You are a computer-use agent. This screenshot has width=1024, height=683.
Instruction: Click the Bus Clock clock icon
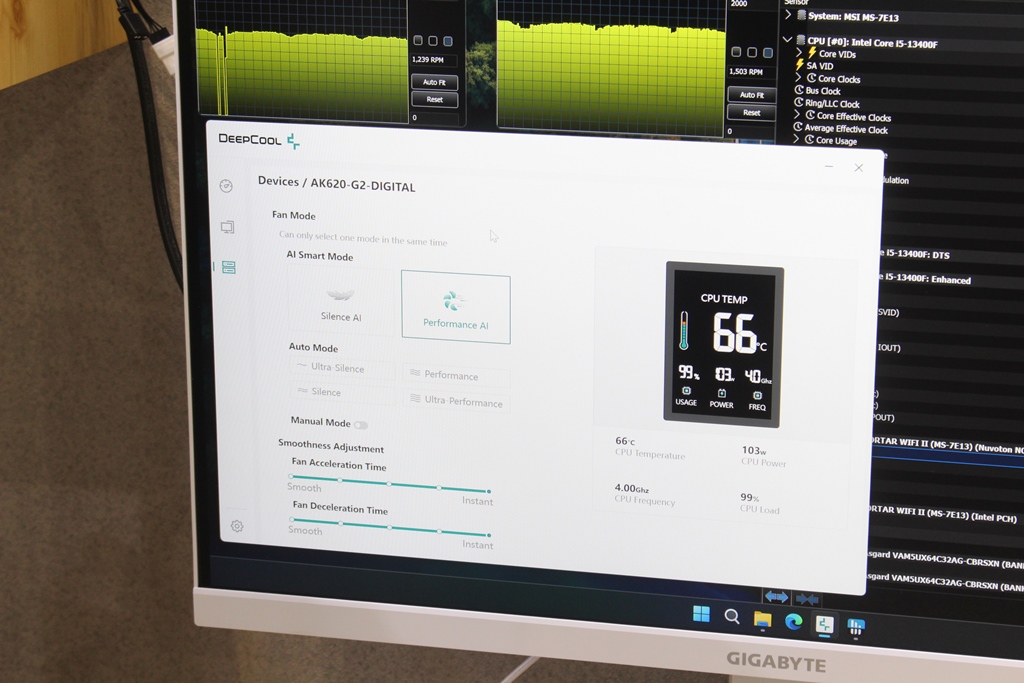799,90
